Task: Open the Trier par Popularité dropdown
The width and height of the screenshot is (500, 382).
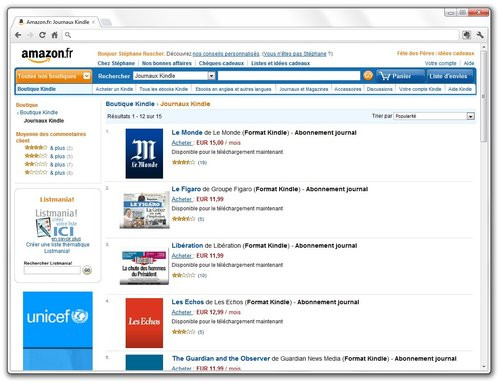Action: click(434, 116)
